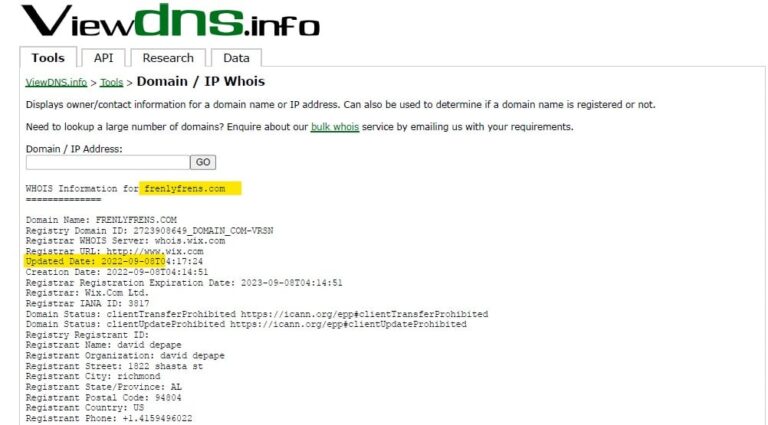Focus the Domain / IP Address field
The width and height of the screenshot is (768, 425).
(108, 162)
